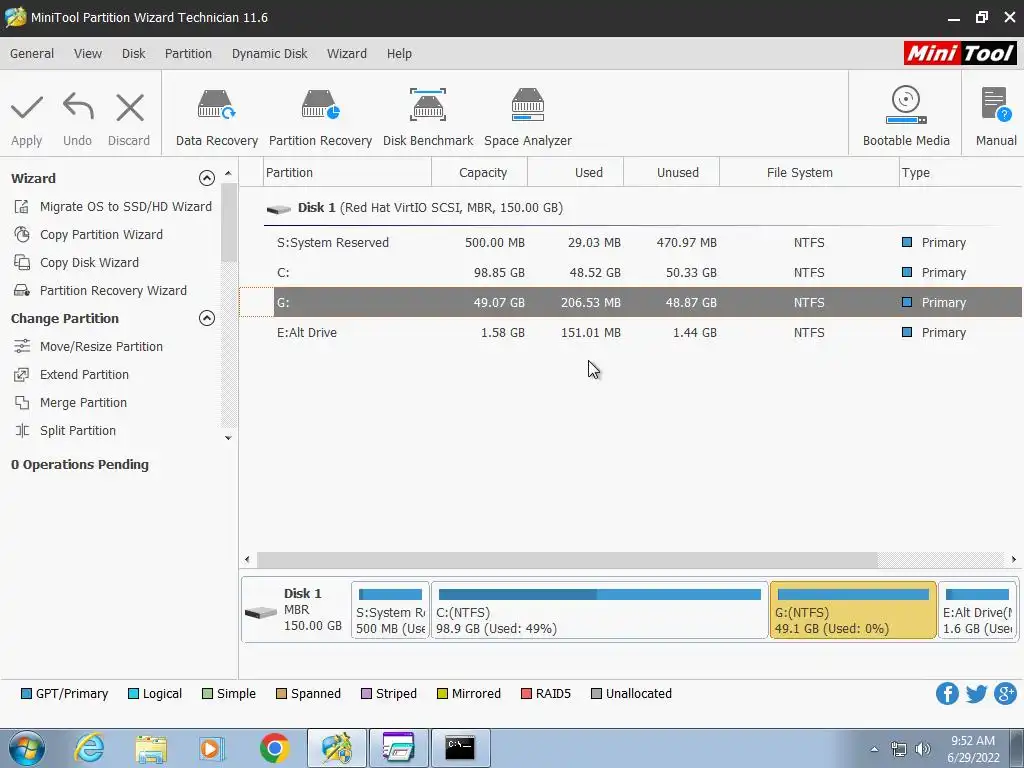Open the Command Prompt taskbar icon

[x=460, y=748]
